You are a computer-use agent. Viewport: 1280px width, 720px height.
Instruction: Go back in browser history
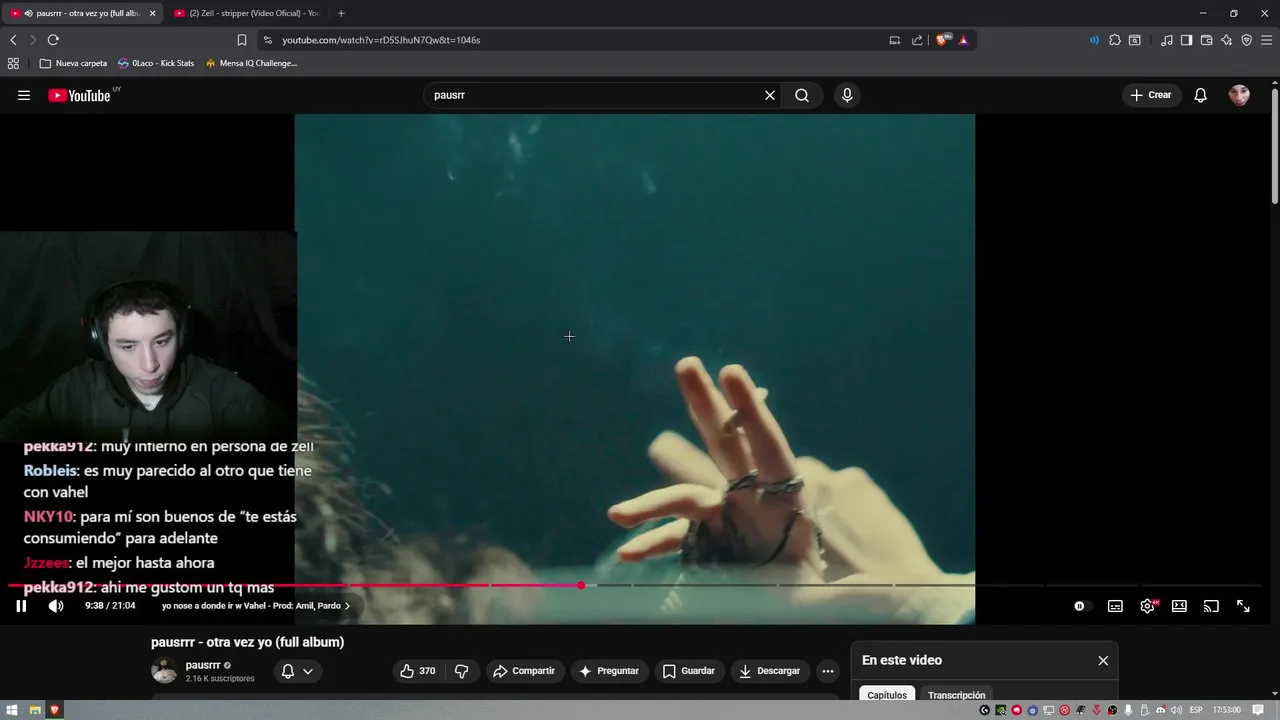coord(13,40)
